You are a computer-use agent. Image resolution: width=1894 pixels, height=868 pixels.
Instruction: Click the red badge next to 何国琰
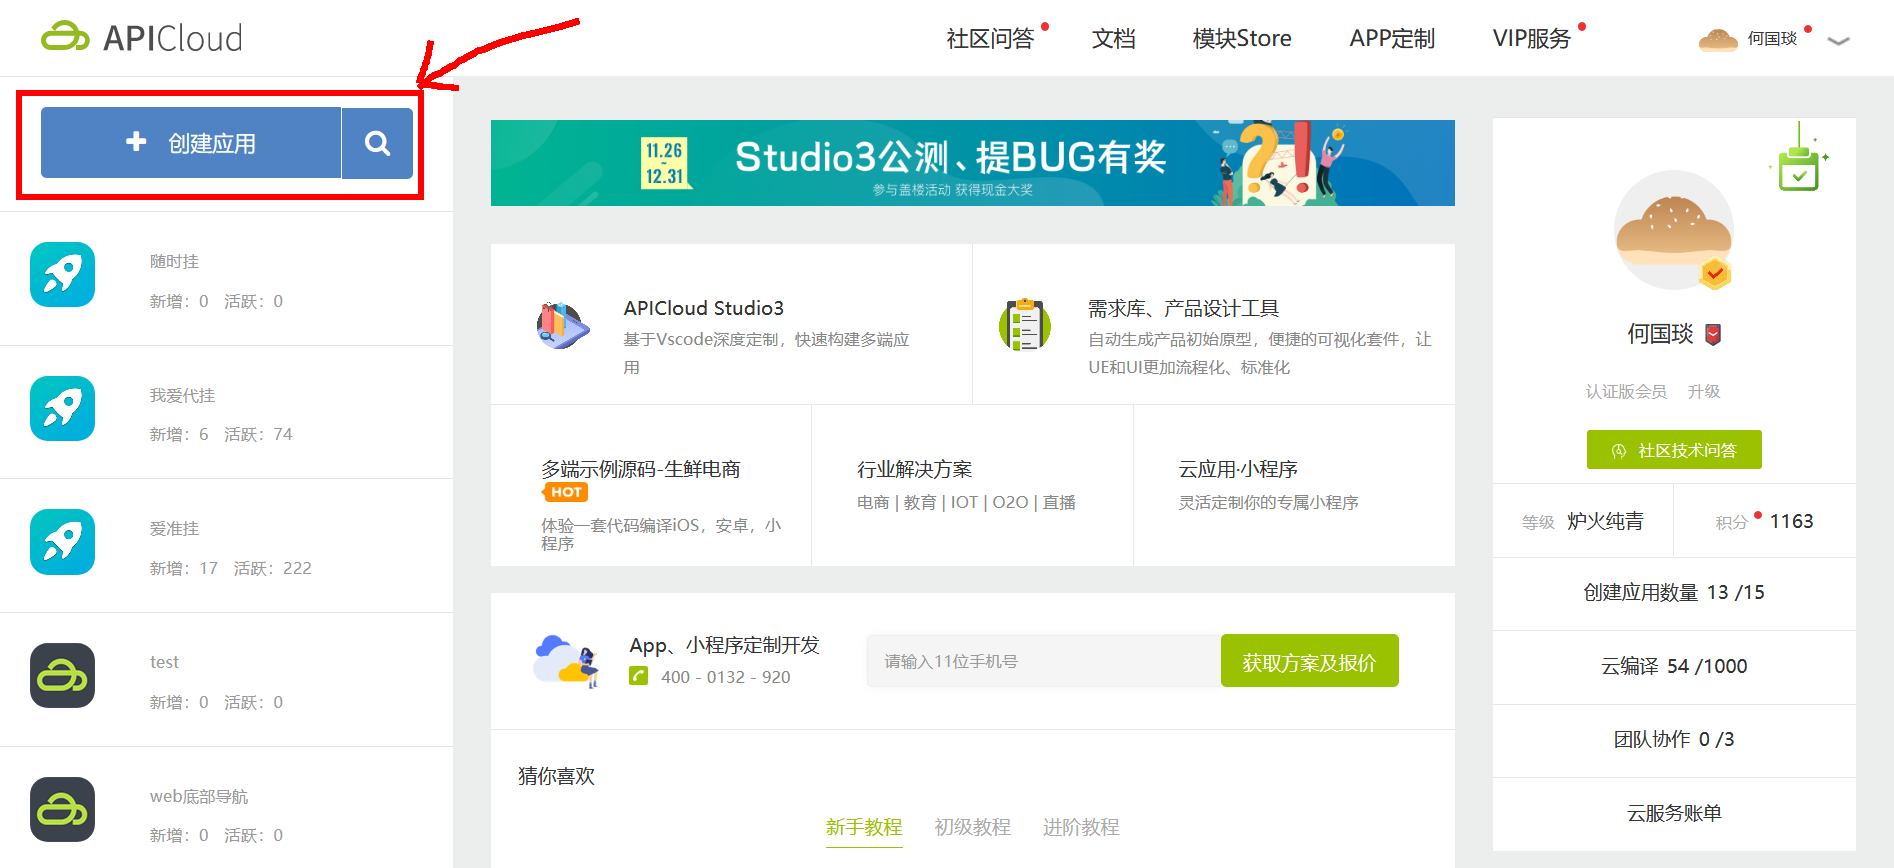click(x=1713, y=334)
